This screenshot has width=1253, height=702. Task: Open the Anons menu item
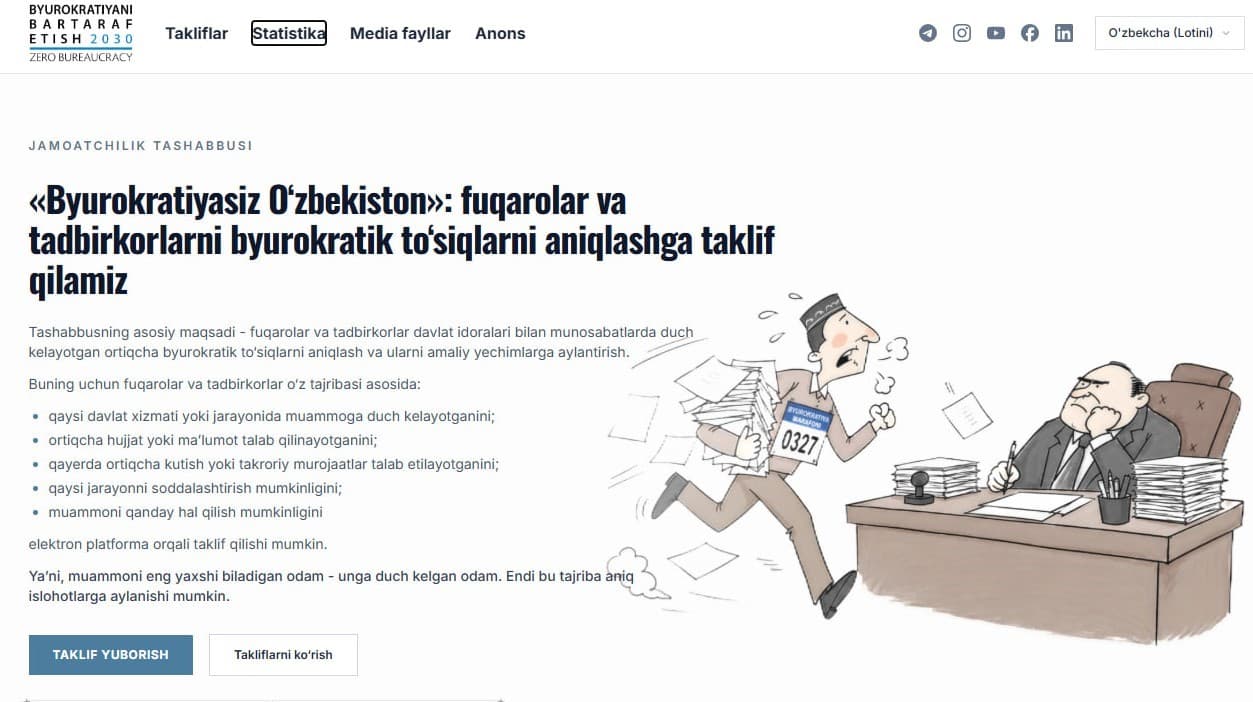pyautogui.click(x=500, y=33)
